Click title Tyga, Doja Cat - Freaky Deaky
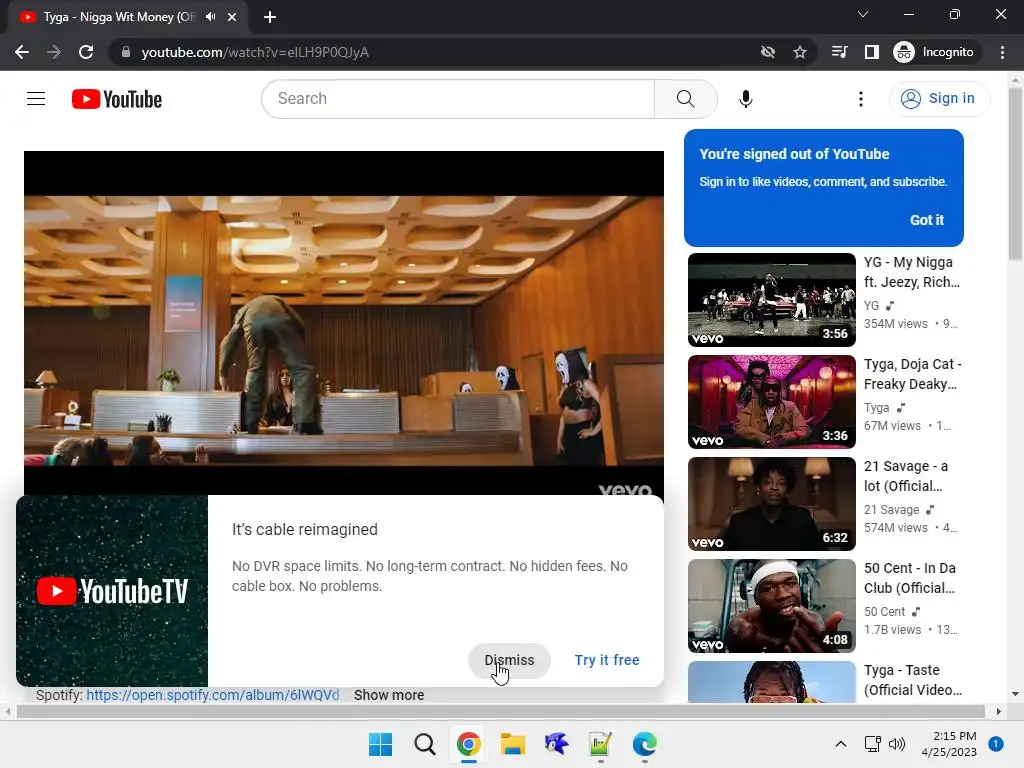This screenshot has height=768, width=1024. (x=912, y=374)
